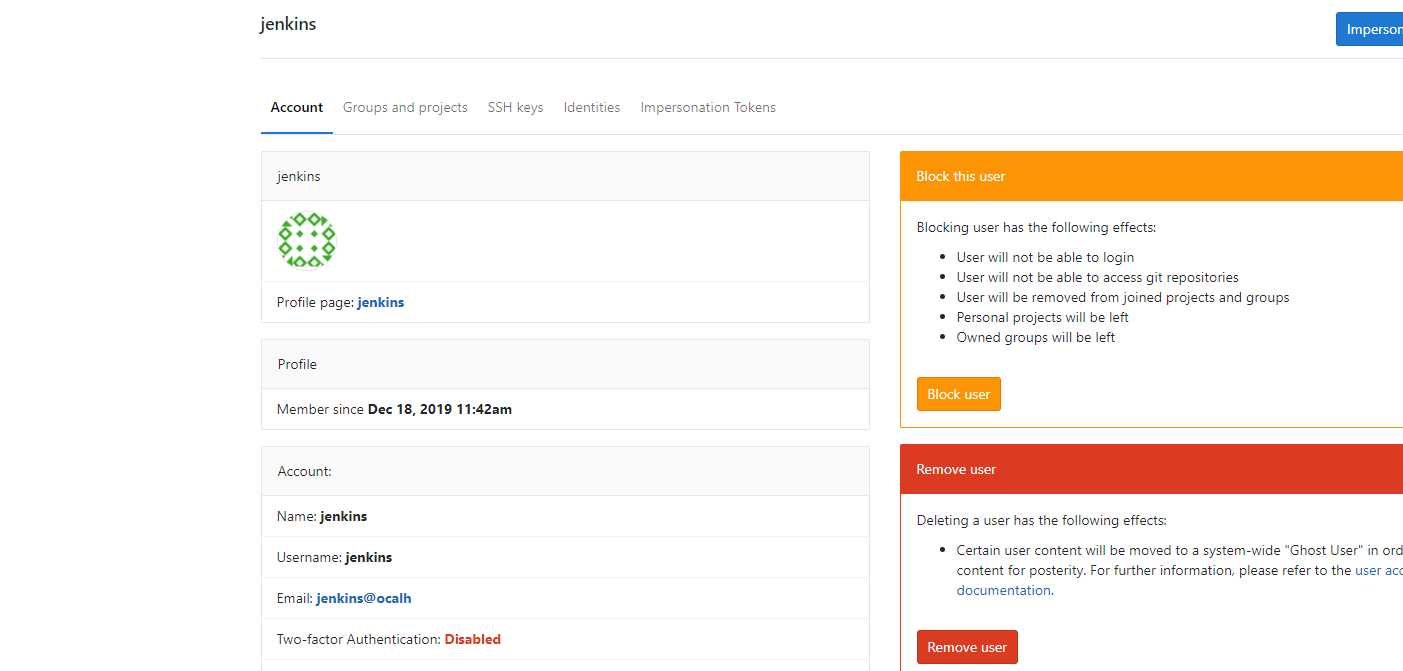Click the jenkins card header above avatar

click(565, 176)
